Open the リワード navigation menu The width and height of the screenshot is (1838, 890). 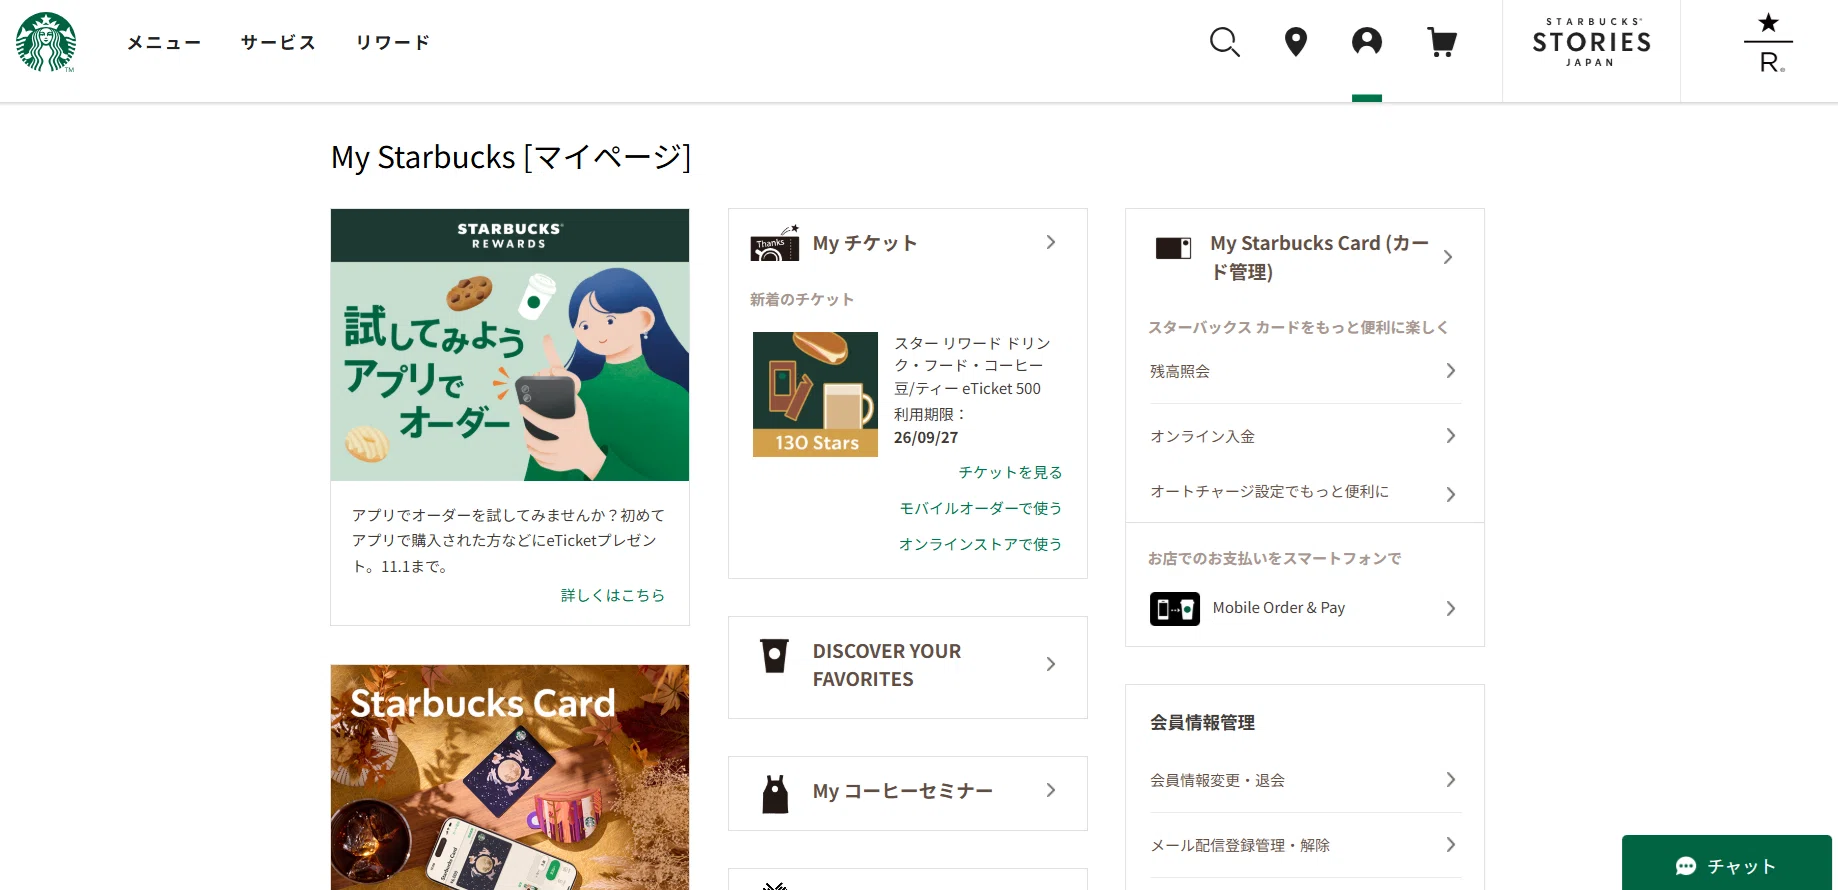[x=393, y=42]
